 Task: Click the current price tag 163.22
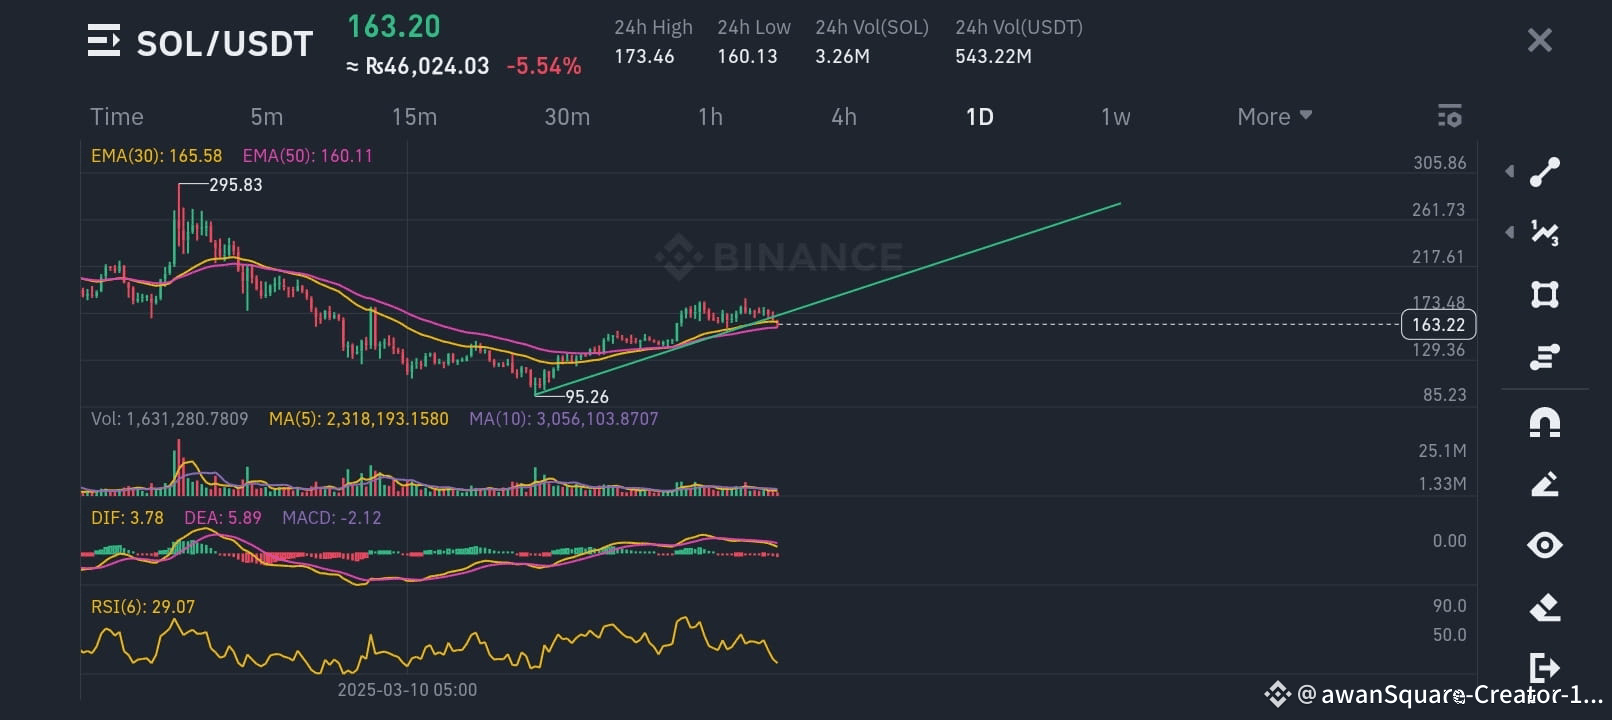[1438, 325]
